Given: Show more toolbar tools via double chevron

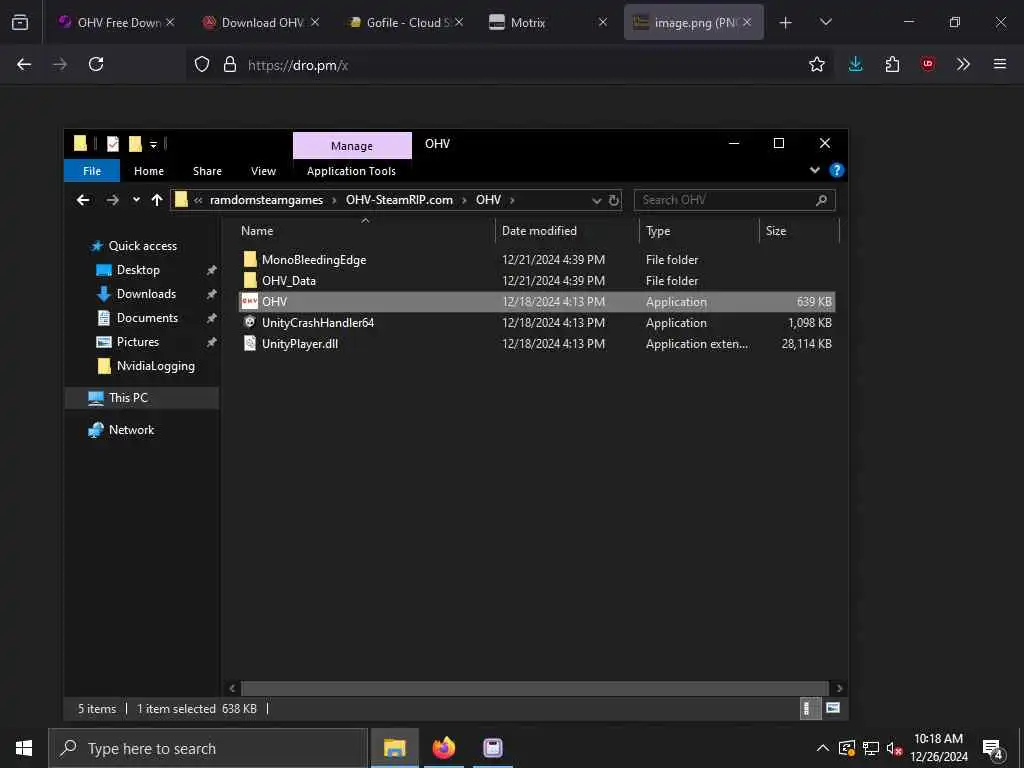Looking at the screenshot, I should (x=963, y=64).
